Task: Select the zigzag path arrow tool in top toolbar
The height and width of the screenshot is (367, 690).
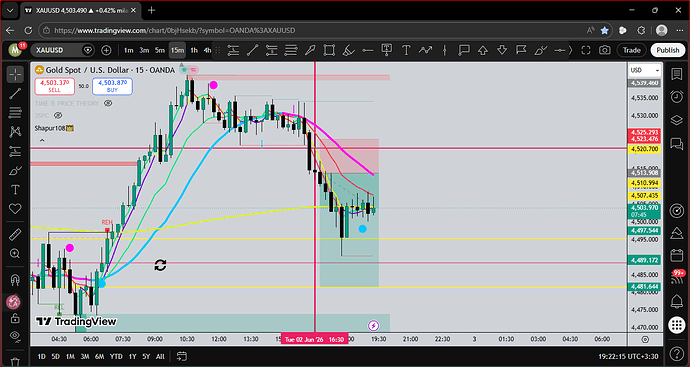Action: (425, 50)
